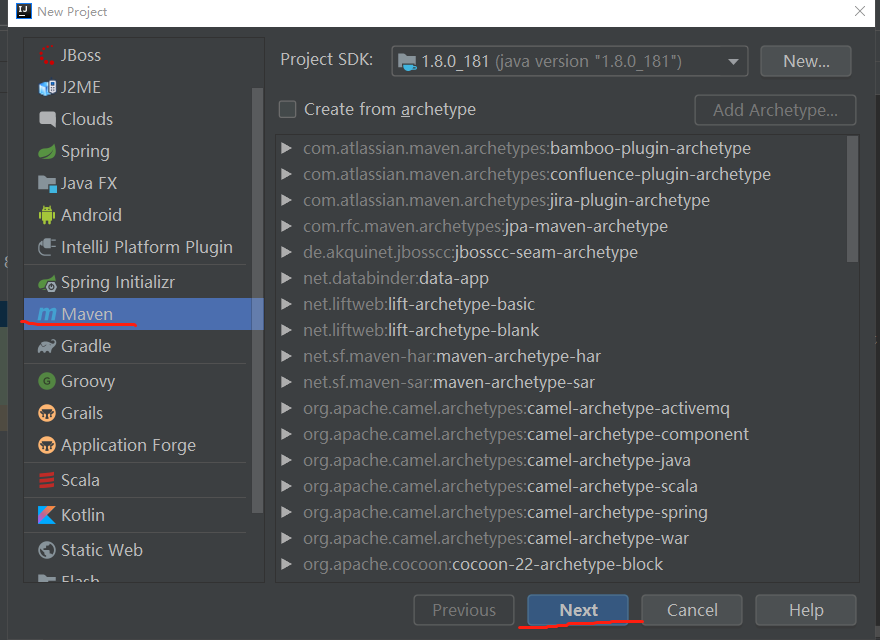Image resolution: width=880 pixels, height=640 pixels.
Task: Choose the J2ME icon in sidebar
Action: click(x=47, y=88)
